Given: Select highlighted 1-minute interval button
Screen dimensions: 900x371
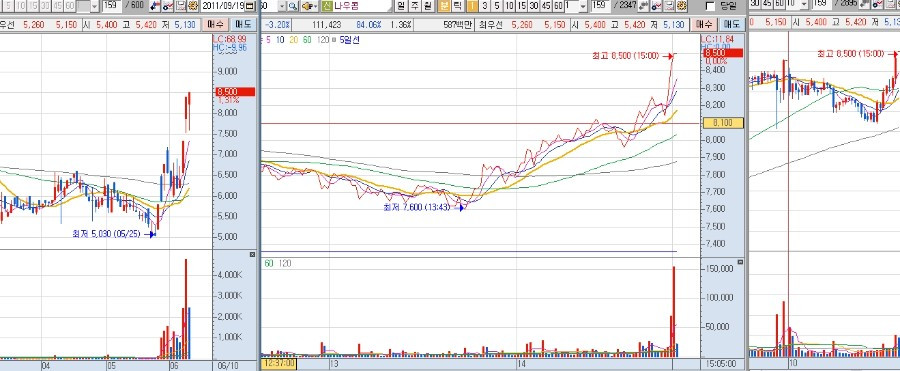Looking at the screenshot, I should 472,6.
